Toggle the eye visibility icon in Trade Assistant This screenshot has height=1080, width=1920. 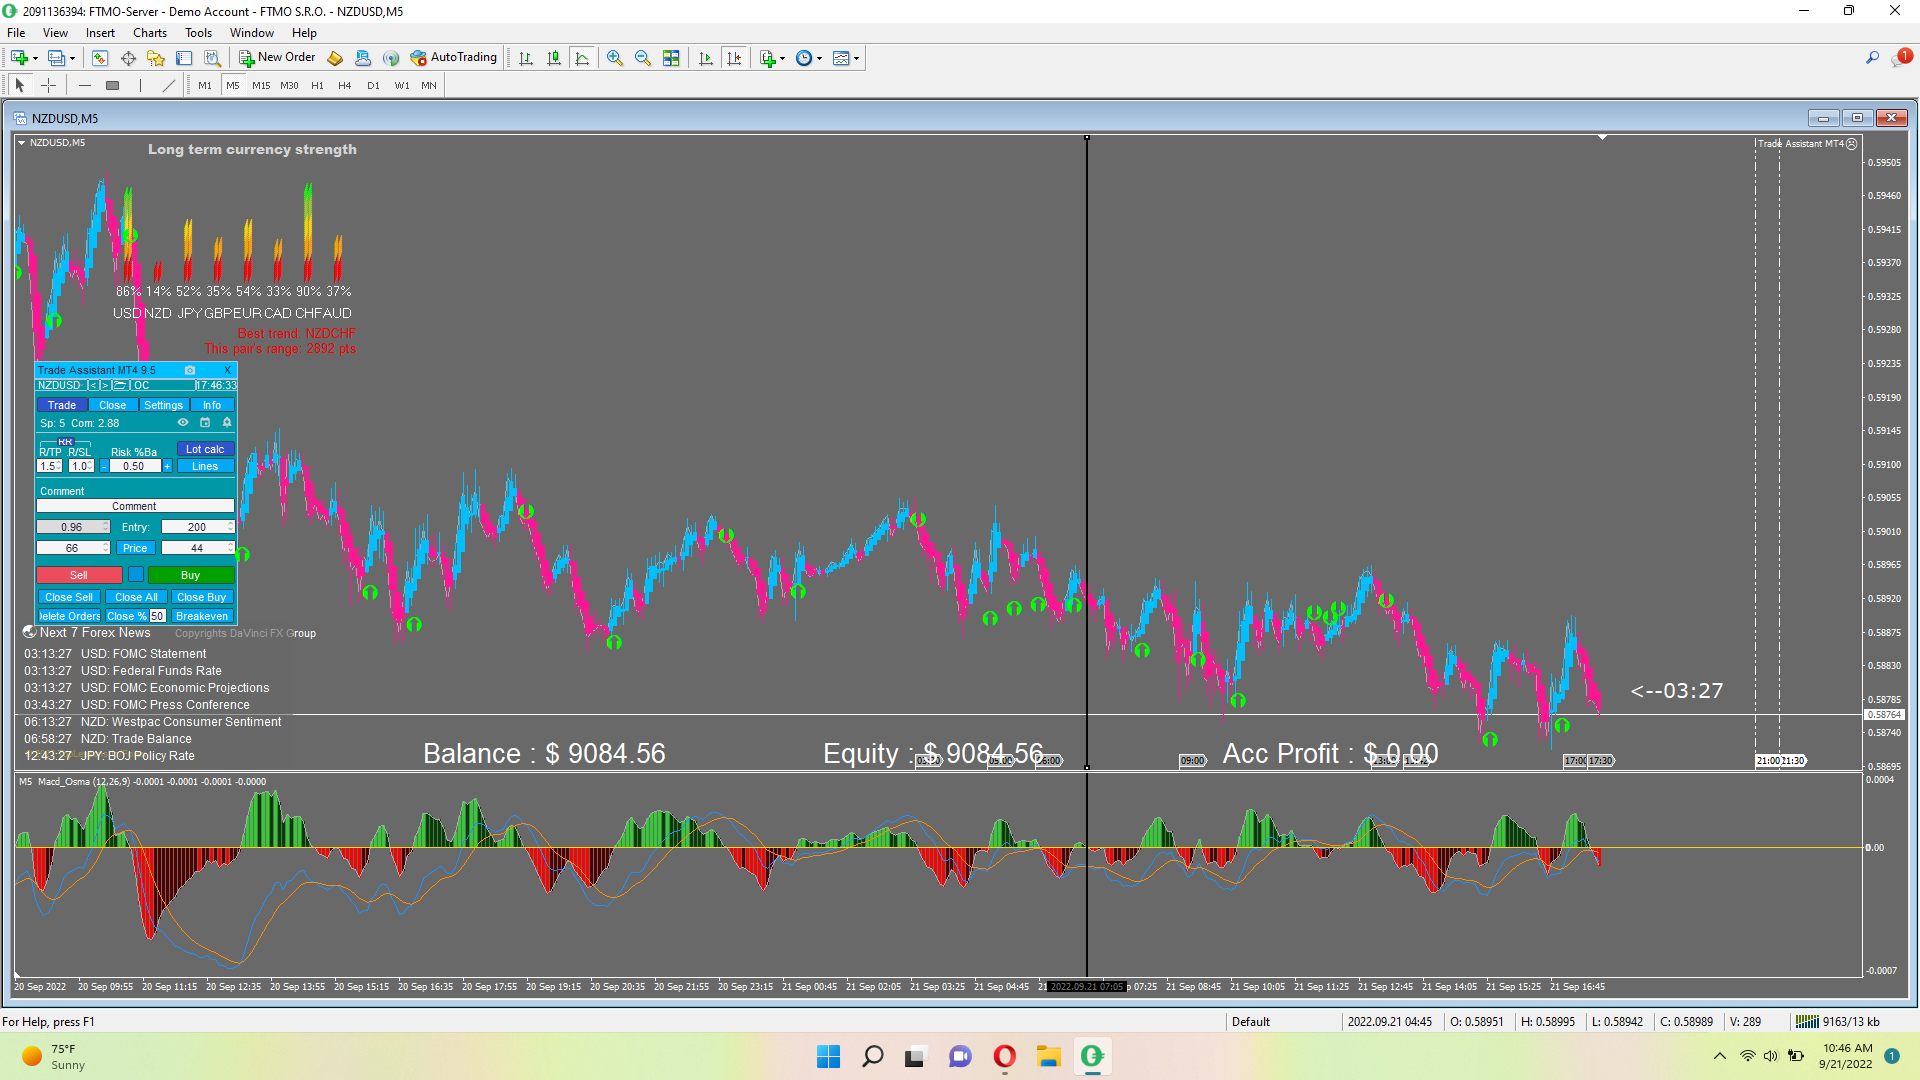pyautogui.click(x=183, y=423)
